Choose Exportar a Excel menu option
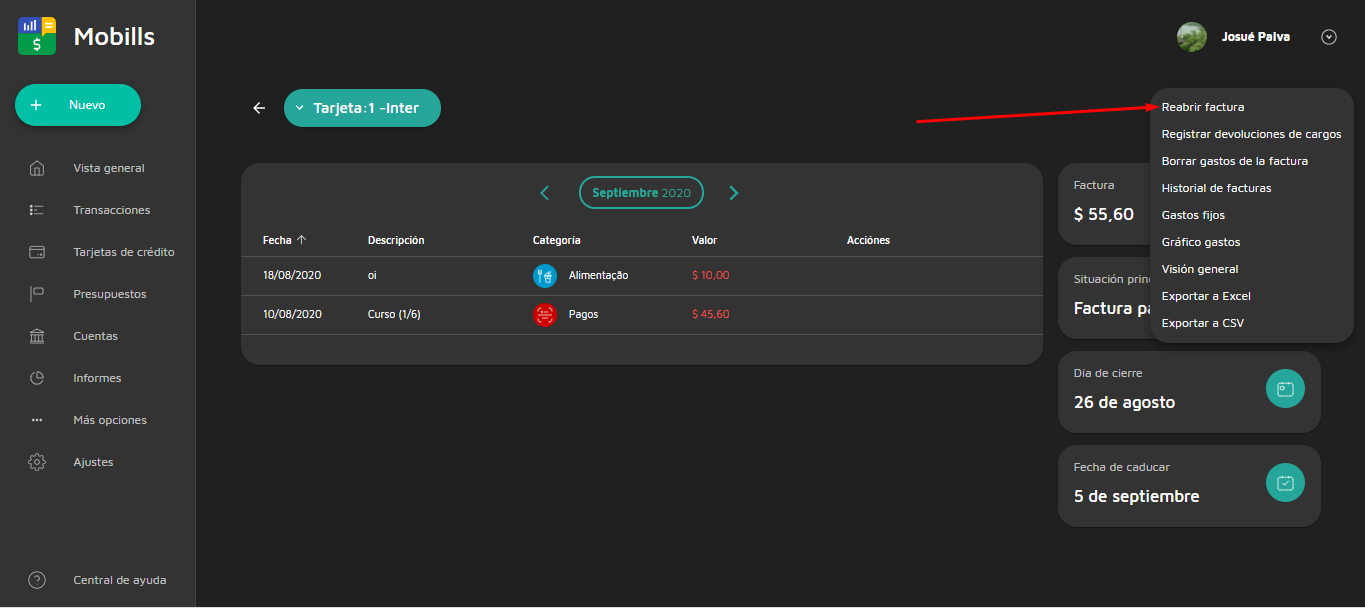The height and width of the screenshot is (608, 1365). click(x=1205, y=296)
